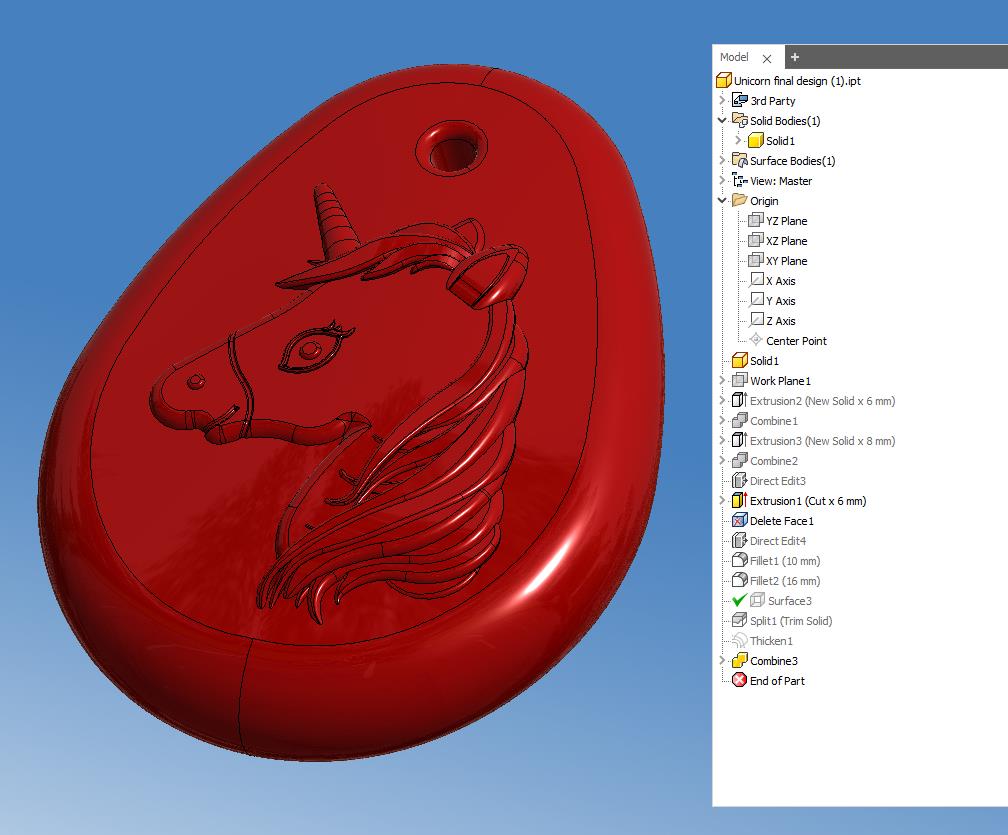This screenshot has height=835, width=1008.
Task: Select the 'Surface3' label
Action: point(790,601)
